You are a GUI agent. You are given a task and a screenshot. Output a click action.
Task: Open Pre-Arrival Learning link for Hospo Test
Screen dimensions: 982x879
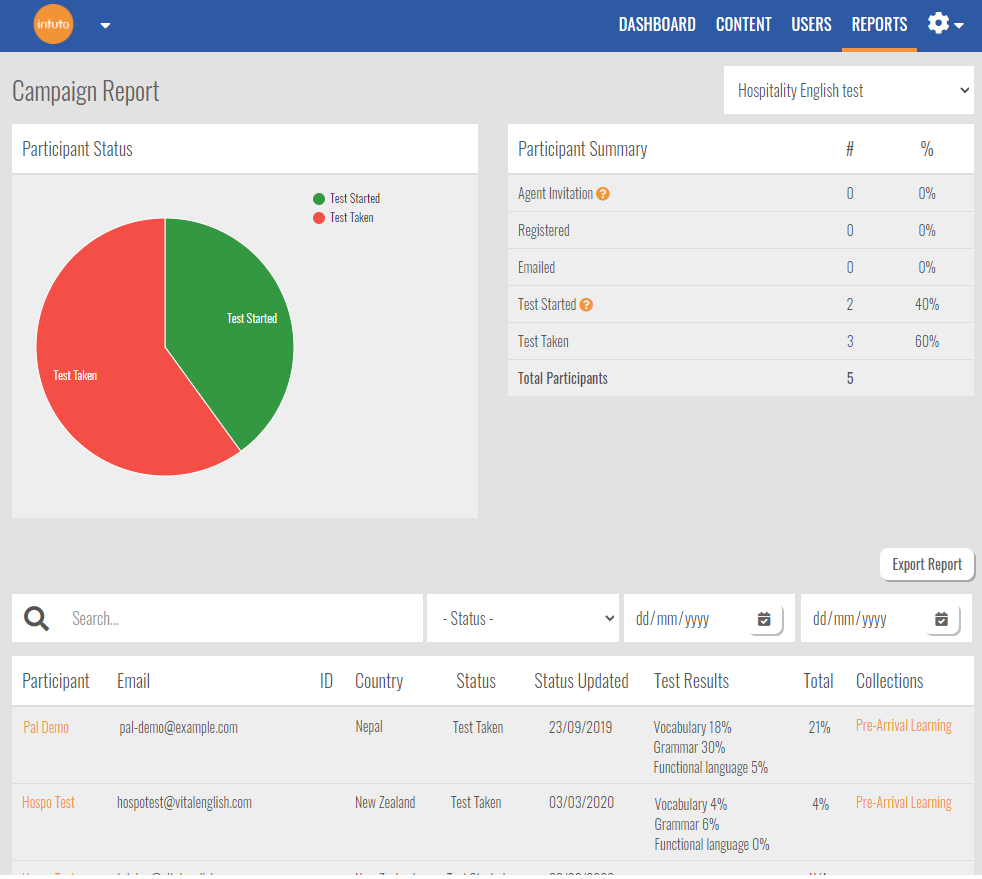pyautogui.click(x=903, y=803)
